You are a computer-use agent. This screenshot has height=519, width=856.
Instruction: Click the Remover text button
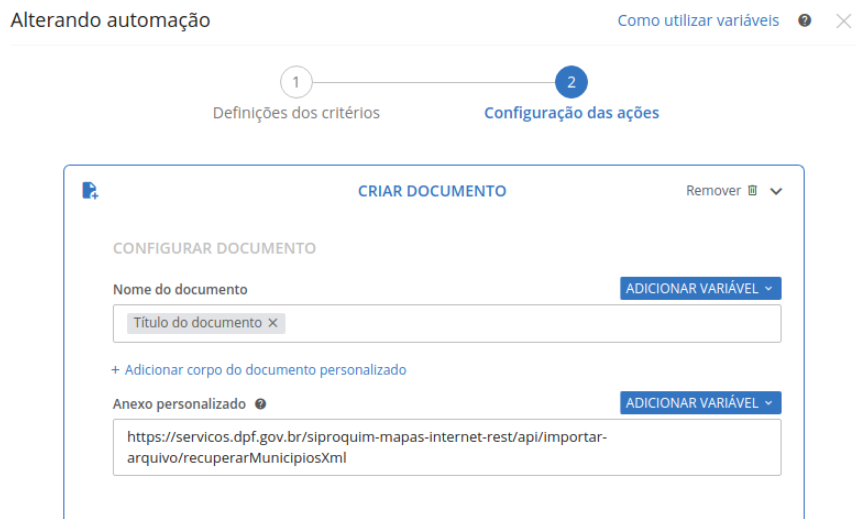click(x=713, y=190)
